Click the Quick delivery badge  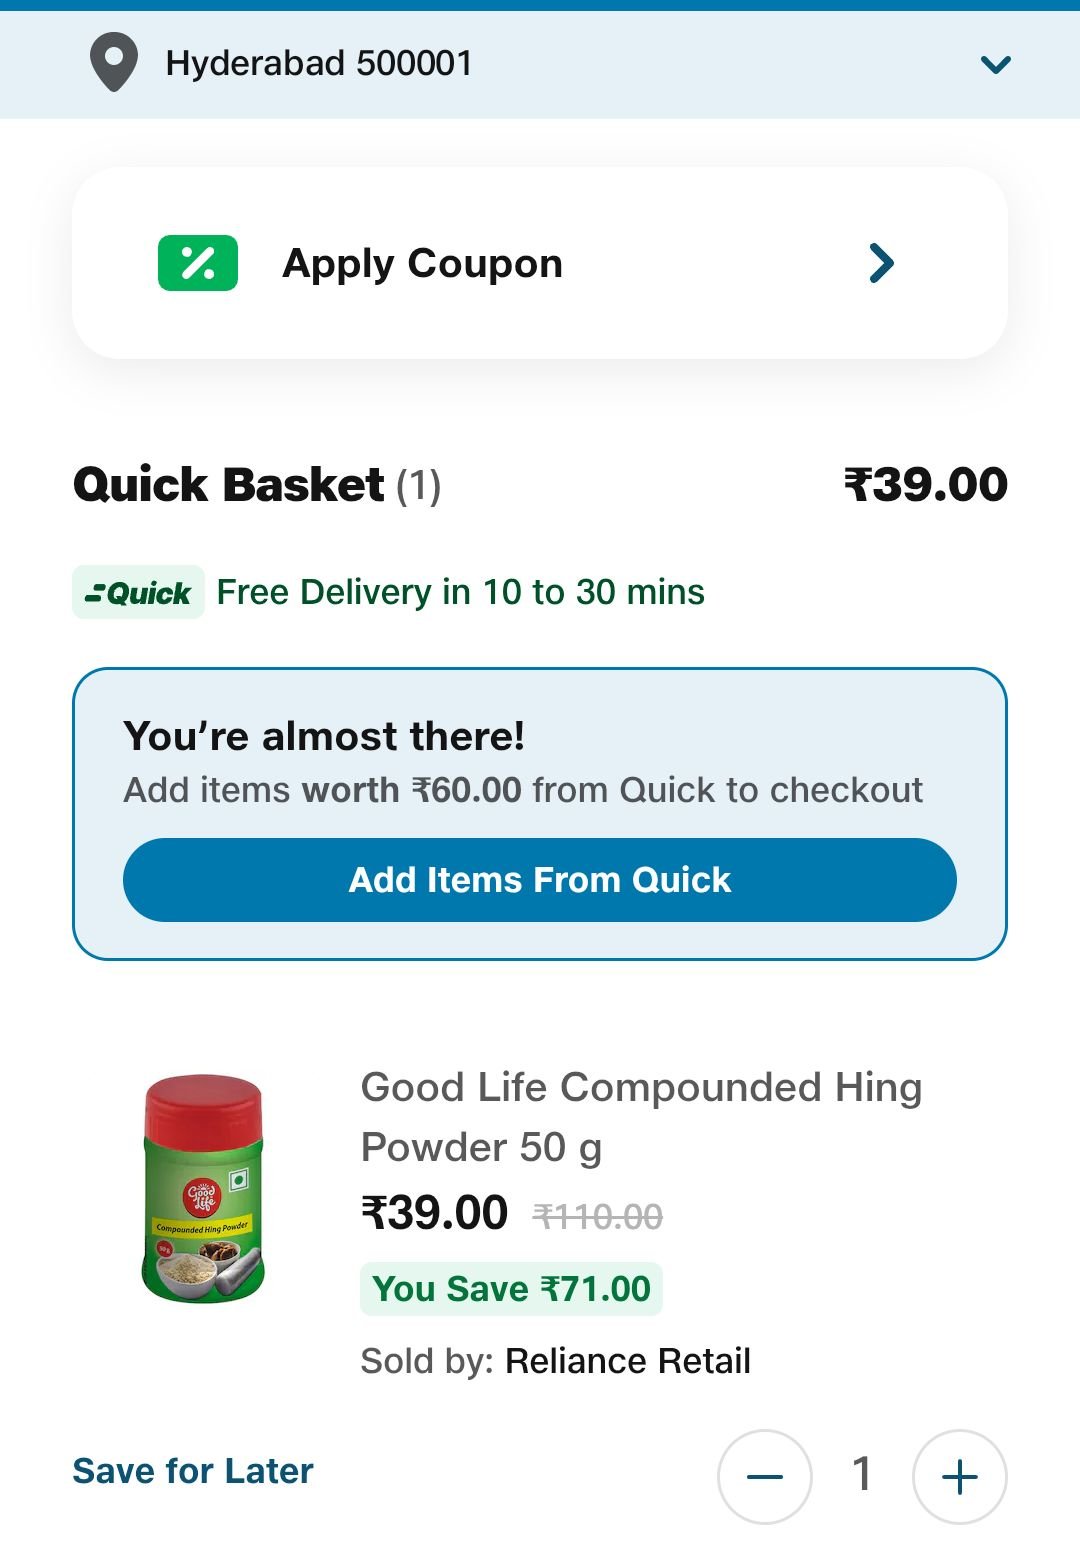[138, 592]
